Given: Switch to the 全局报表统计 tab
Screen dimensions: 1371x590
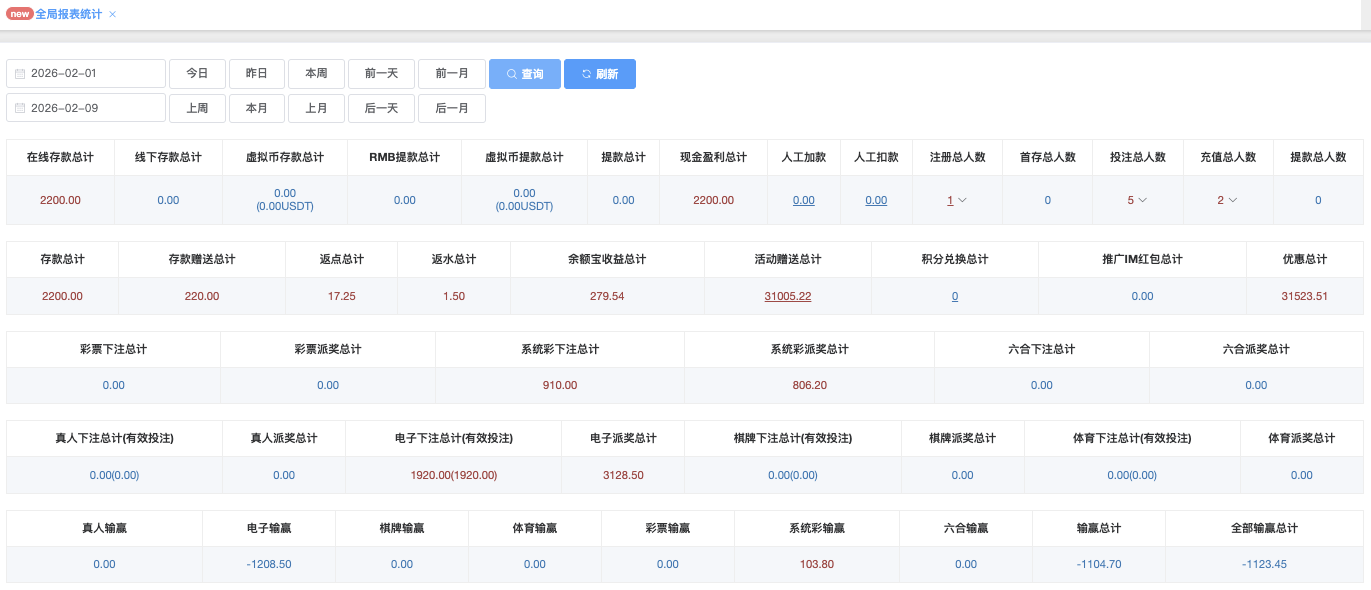Looking at the screenshot, I should coord(68,14).
